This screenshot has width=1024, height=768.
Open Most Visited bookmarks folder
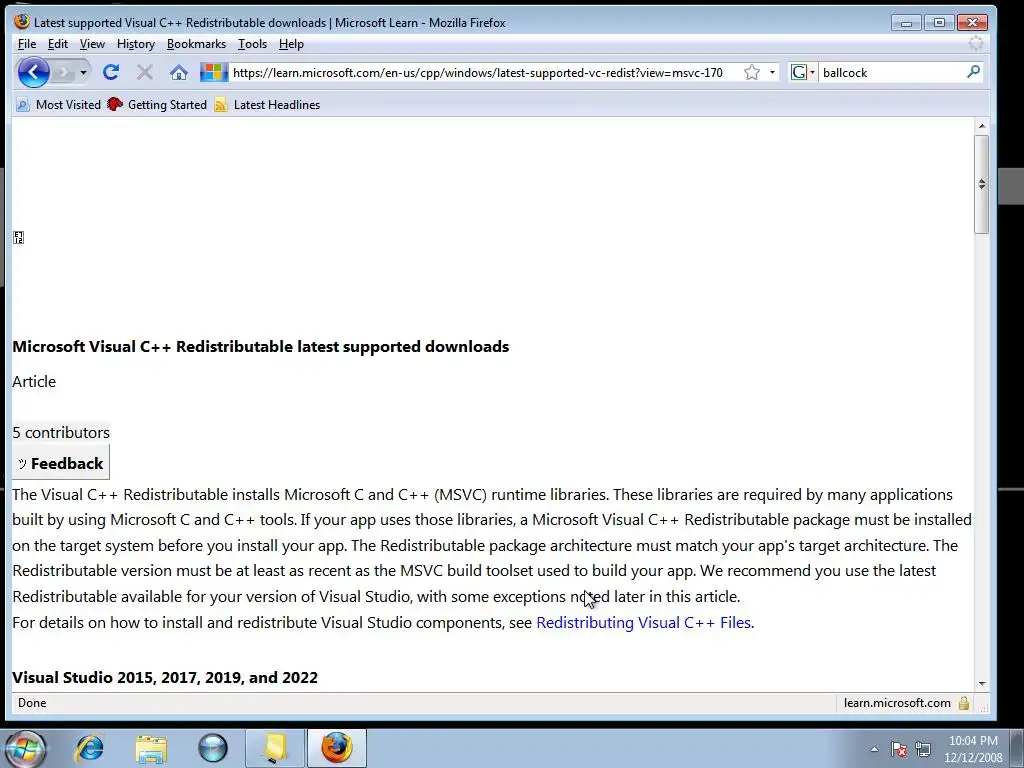tap(58, 104)
